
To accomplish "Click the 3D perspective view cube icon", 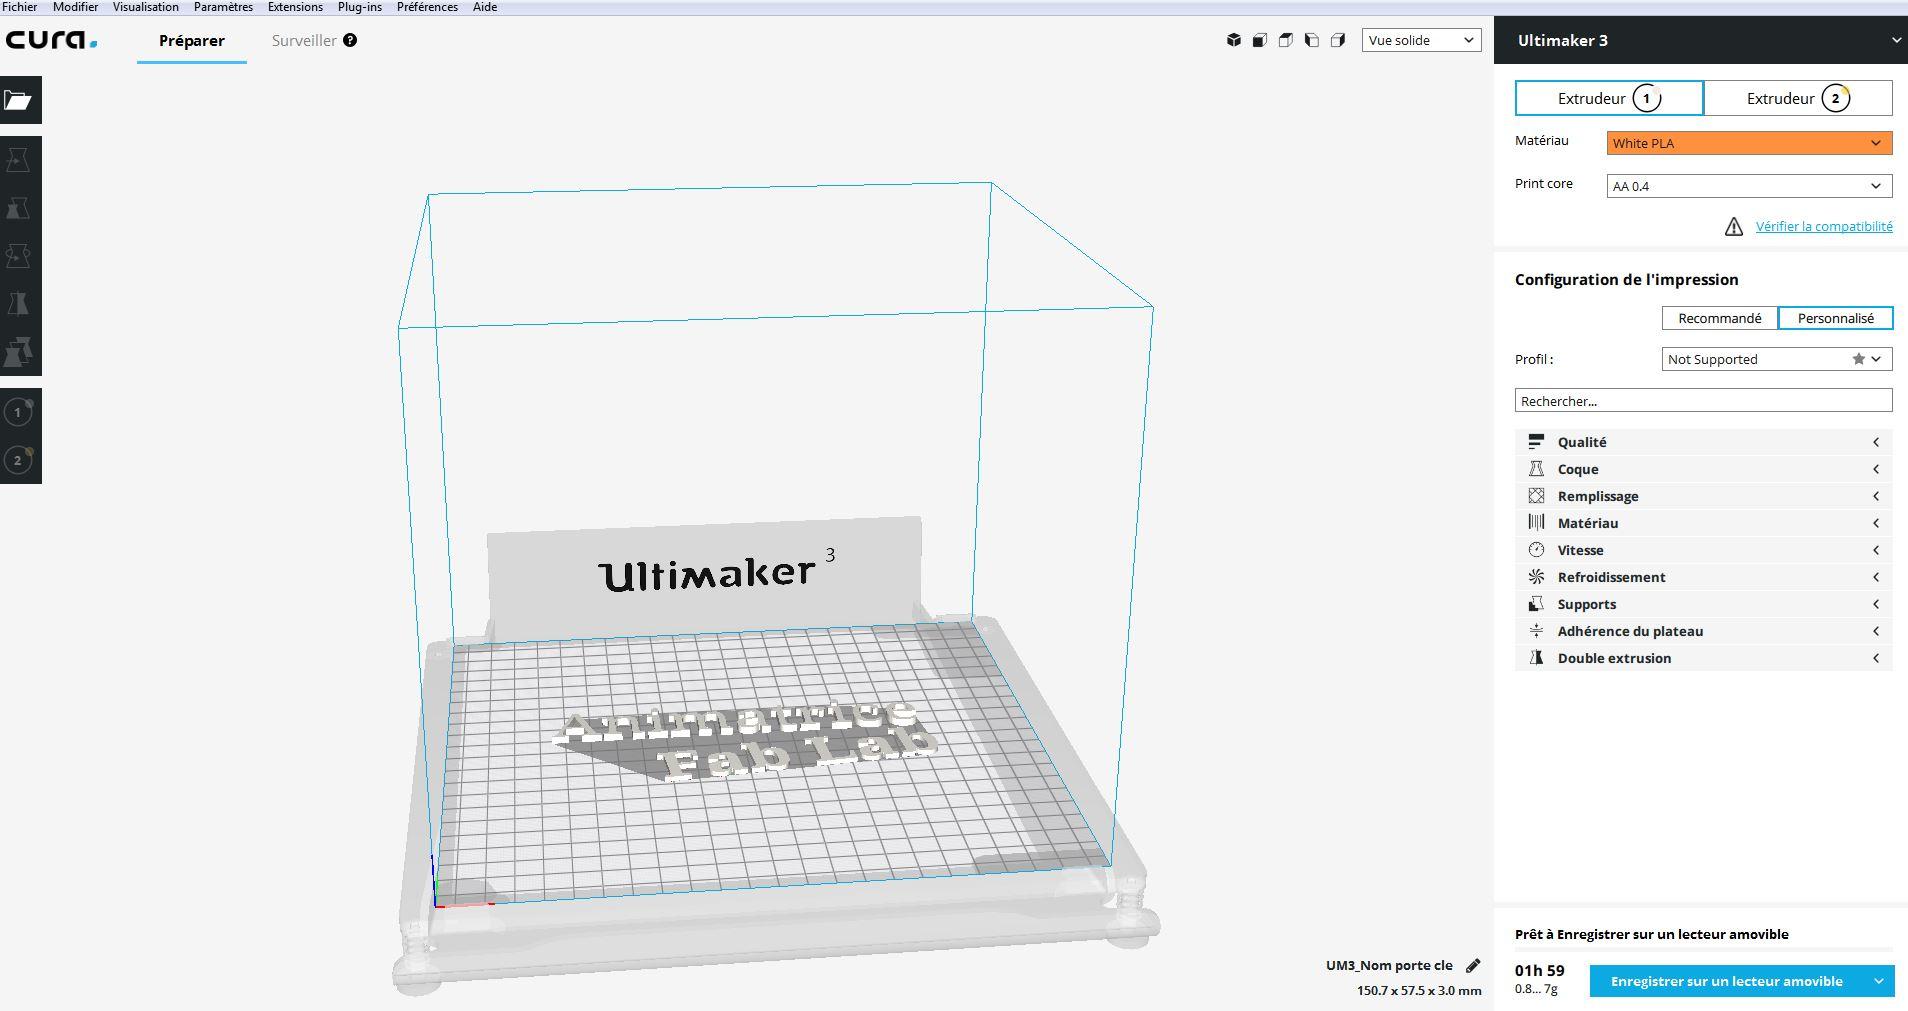I will 1234,40.
